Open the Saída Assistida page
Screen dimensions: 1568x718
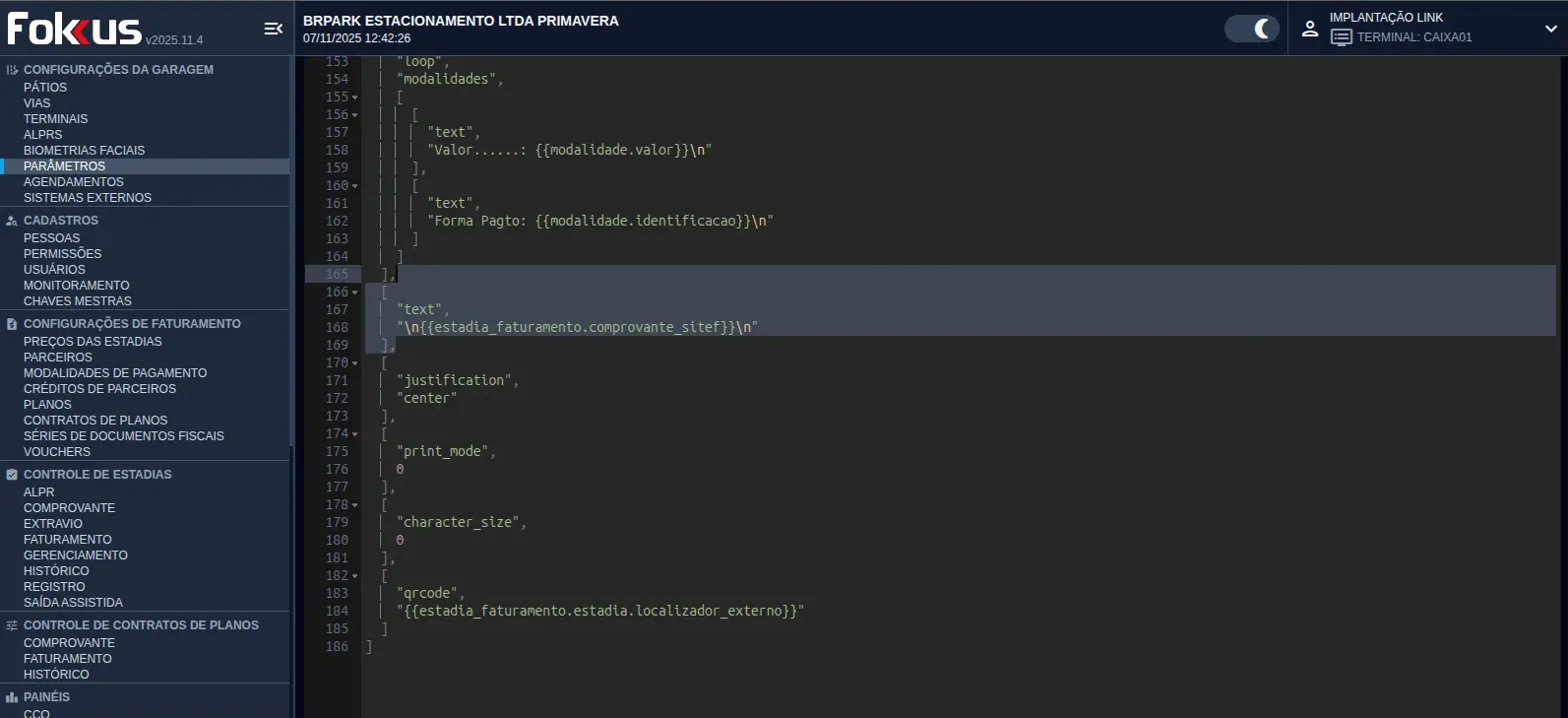pyautogui.click(x=73, y=603)
